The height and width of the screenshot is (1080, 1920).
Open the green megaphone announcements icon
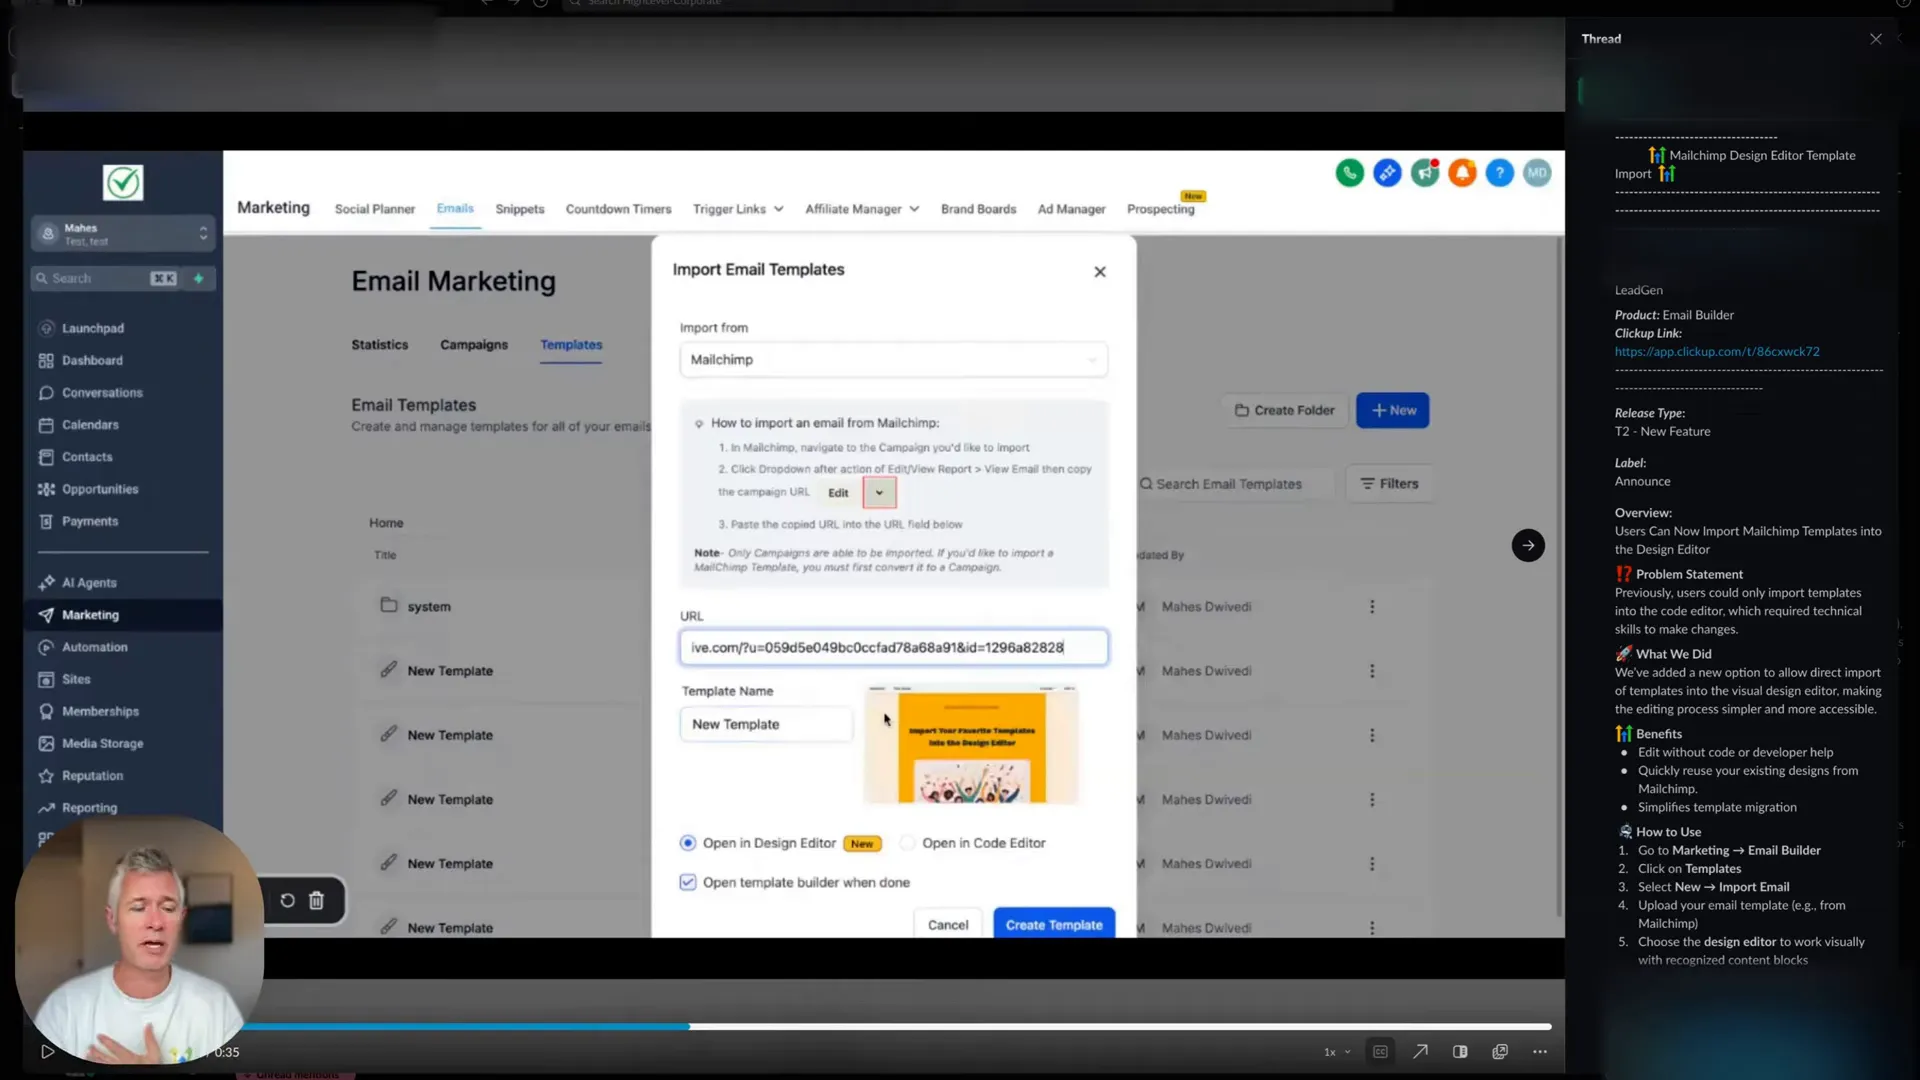[x=1425, y=173]
